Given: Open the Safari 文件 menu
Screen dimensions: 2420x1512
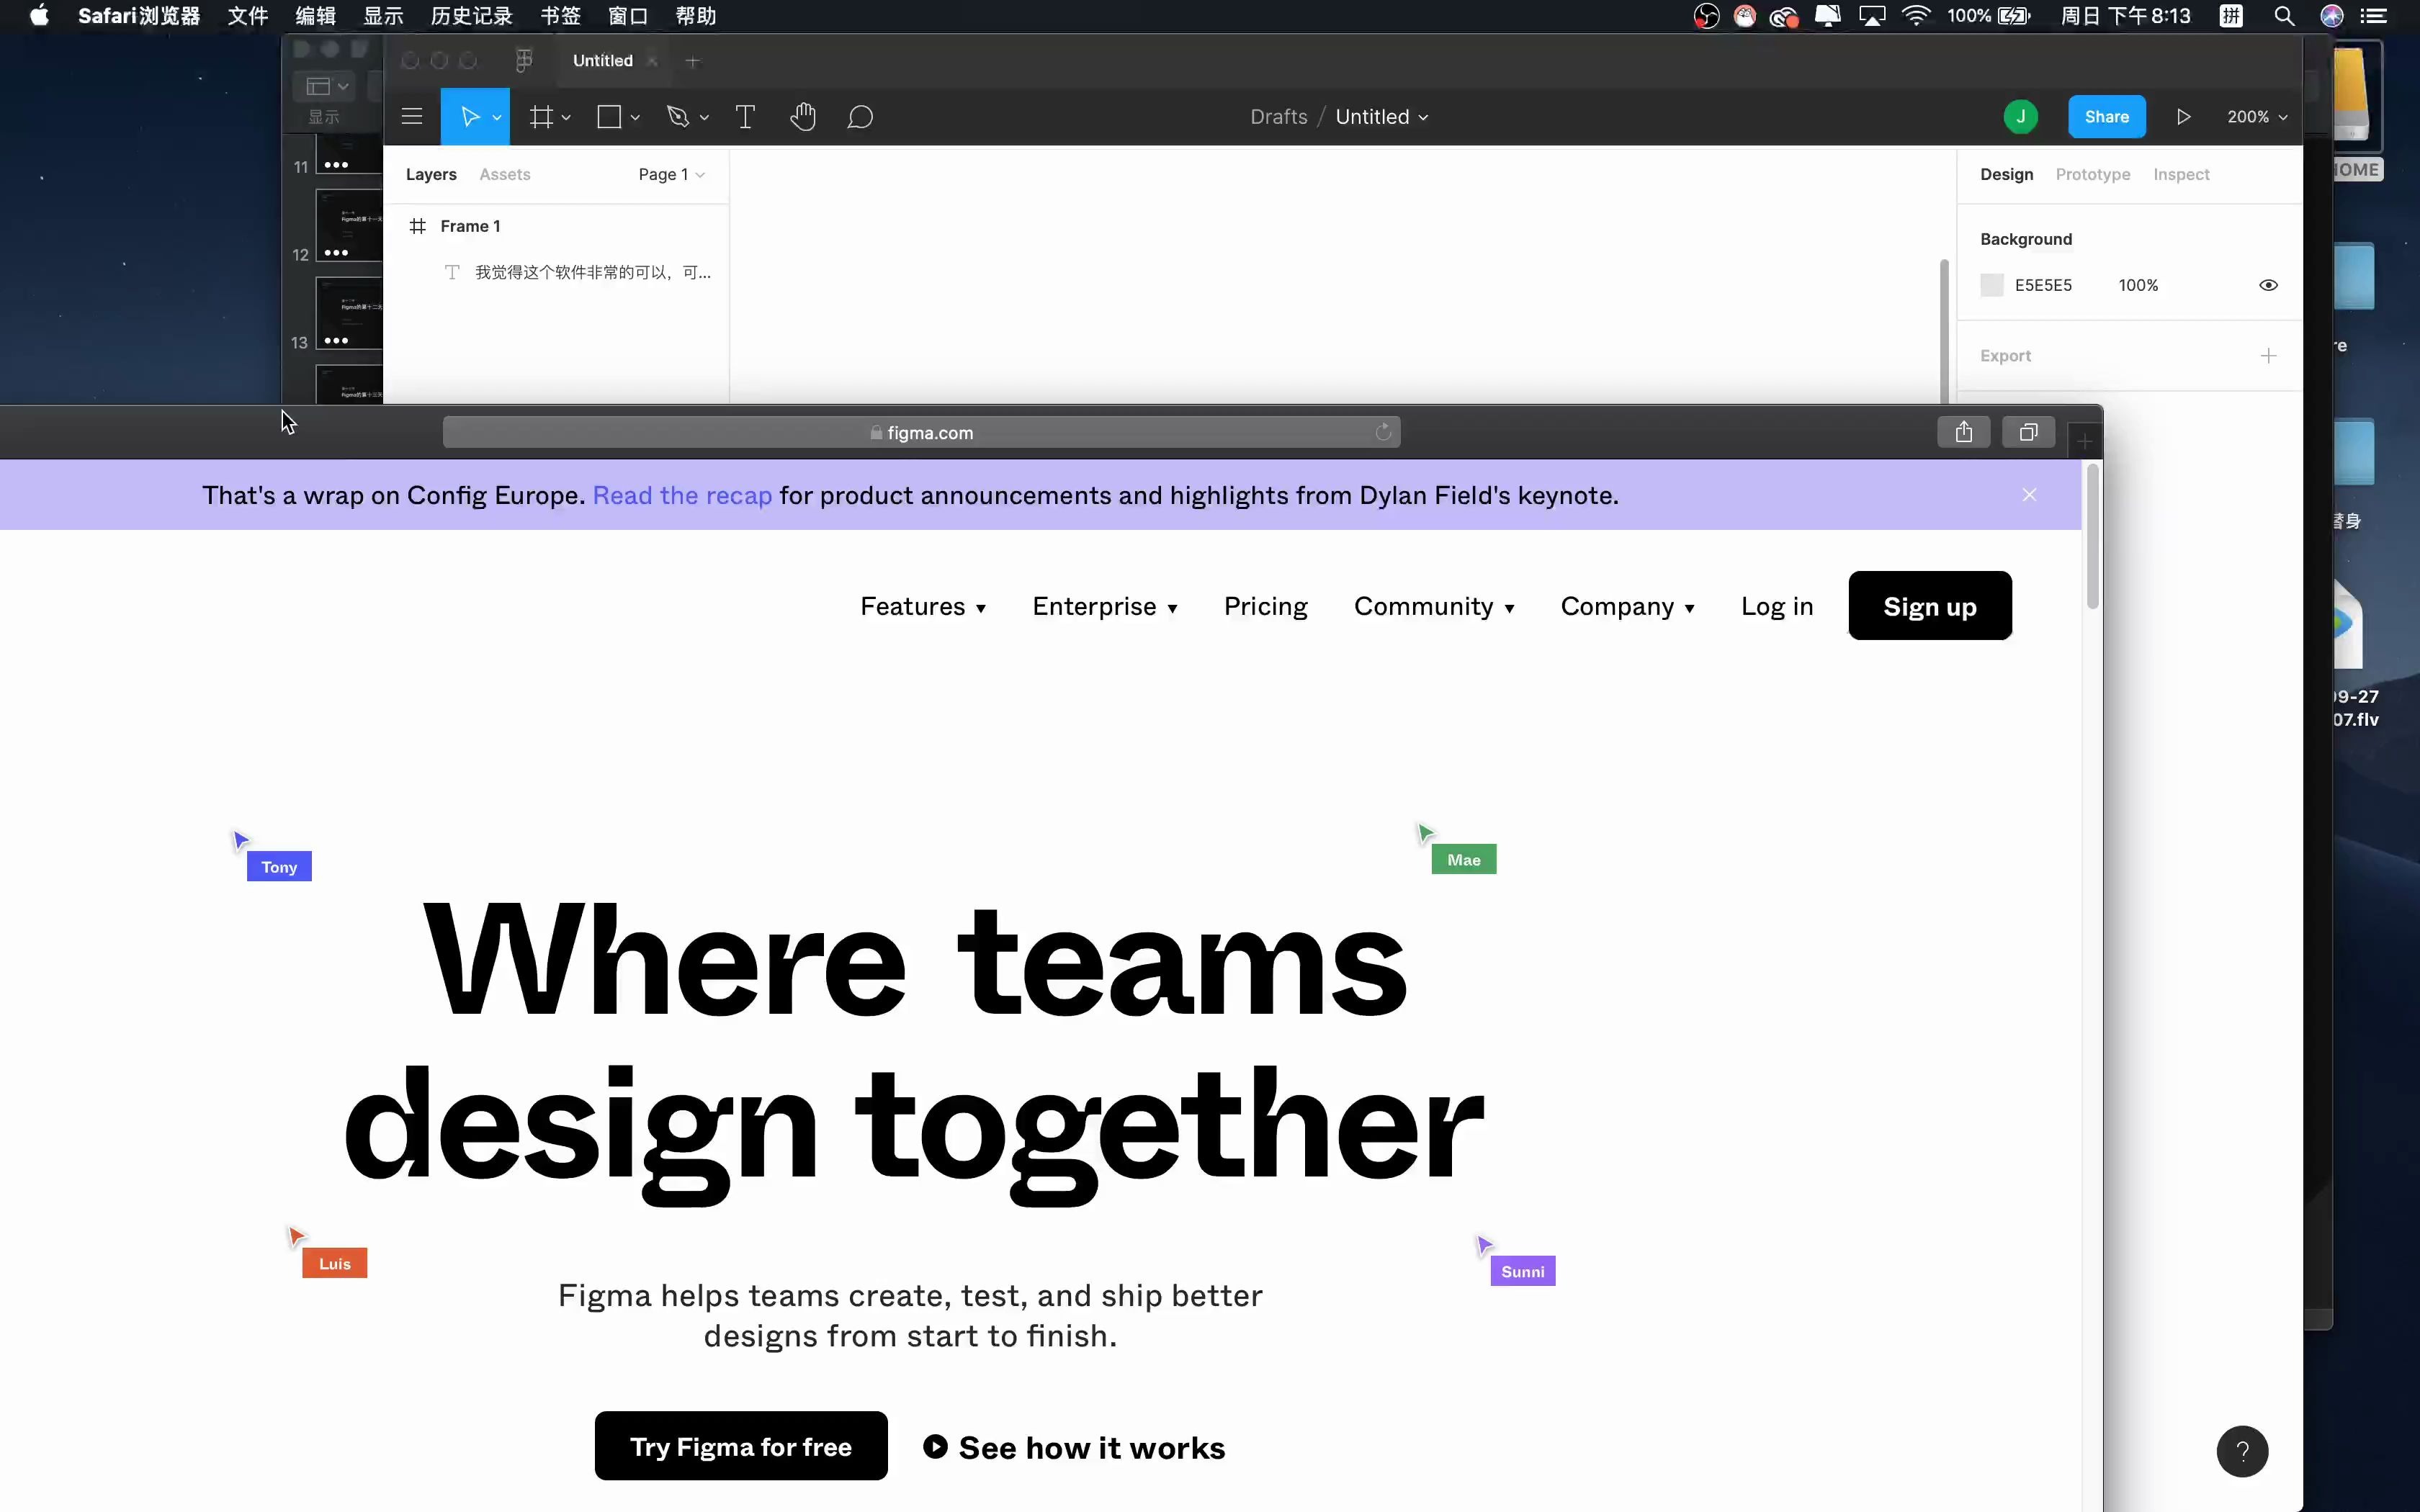Looking at the screenshot, I should click(247, 16).
